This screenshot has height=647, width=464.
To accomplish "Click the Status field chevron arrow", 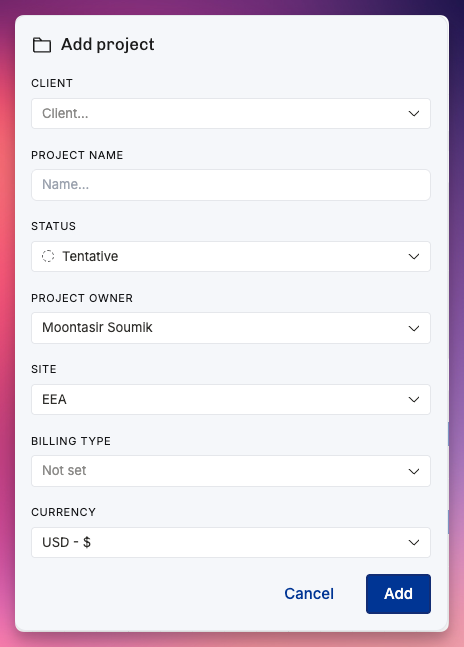I will (x=414, y=257).
